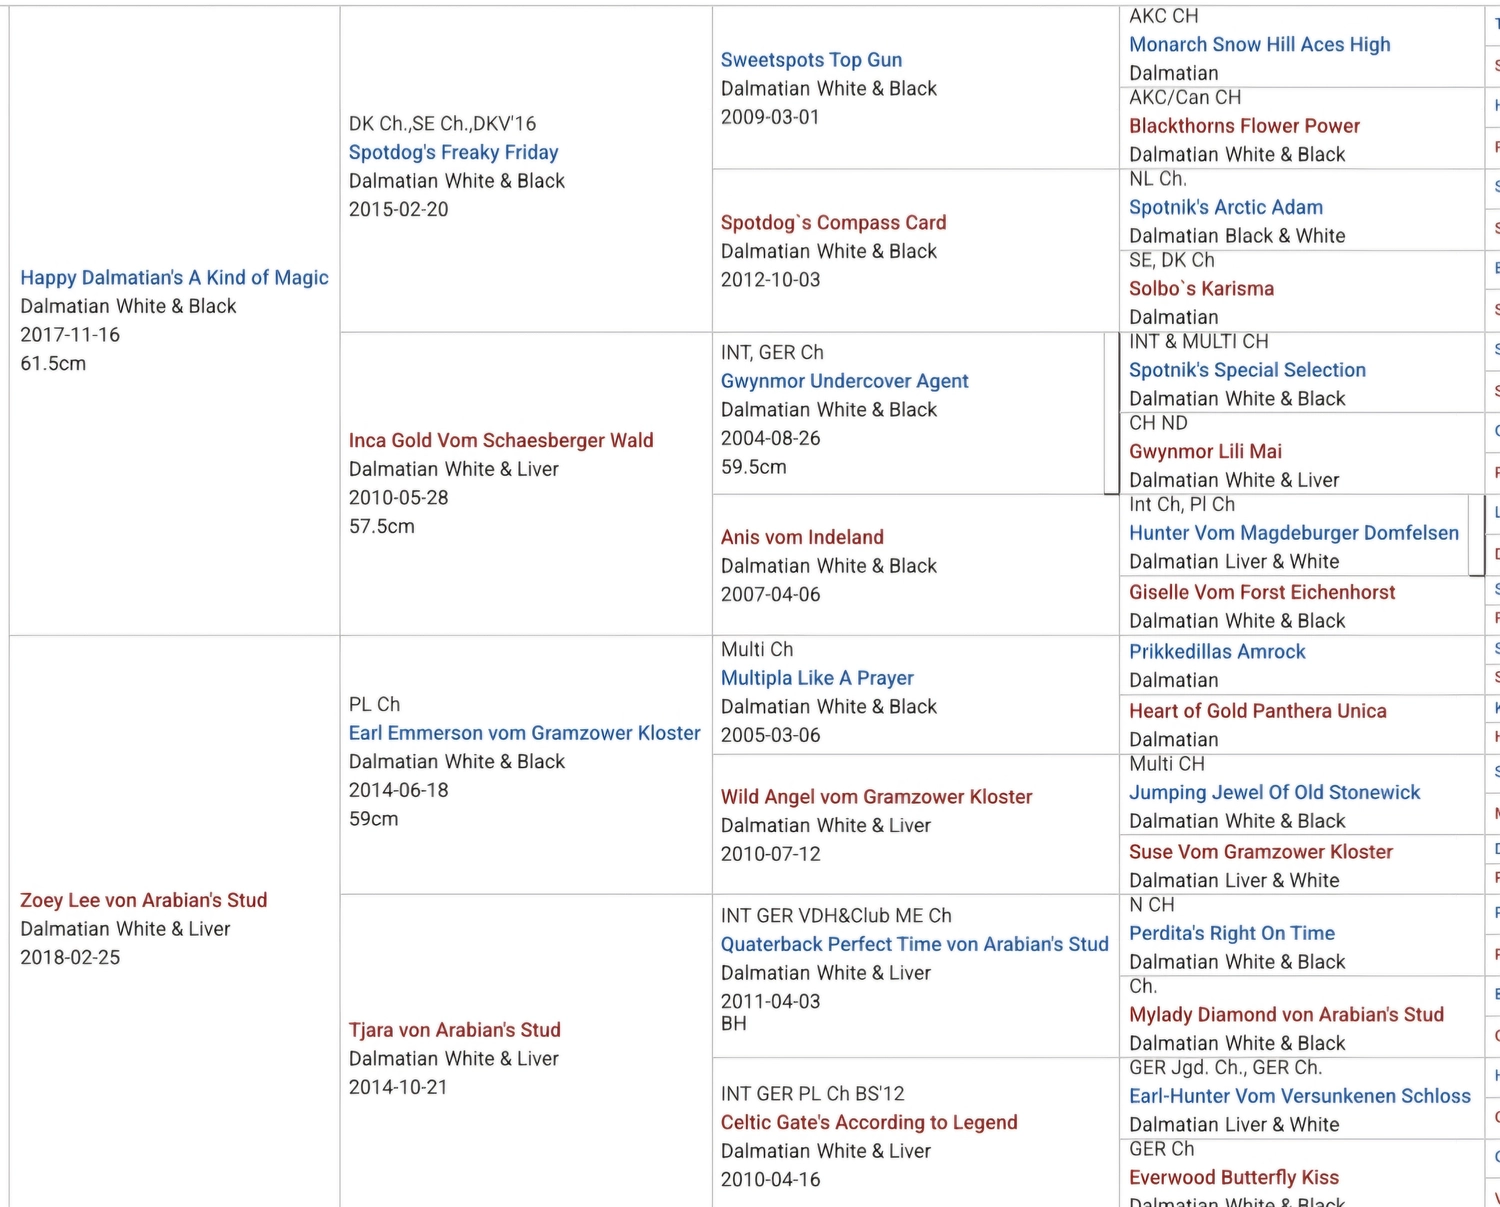Open Earl-Hunter Vom Versunkenen Schloss
The width and height of the screenshot is (1500, 1207).
[x=1299, y=1096]
